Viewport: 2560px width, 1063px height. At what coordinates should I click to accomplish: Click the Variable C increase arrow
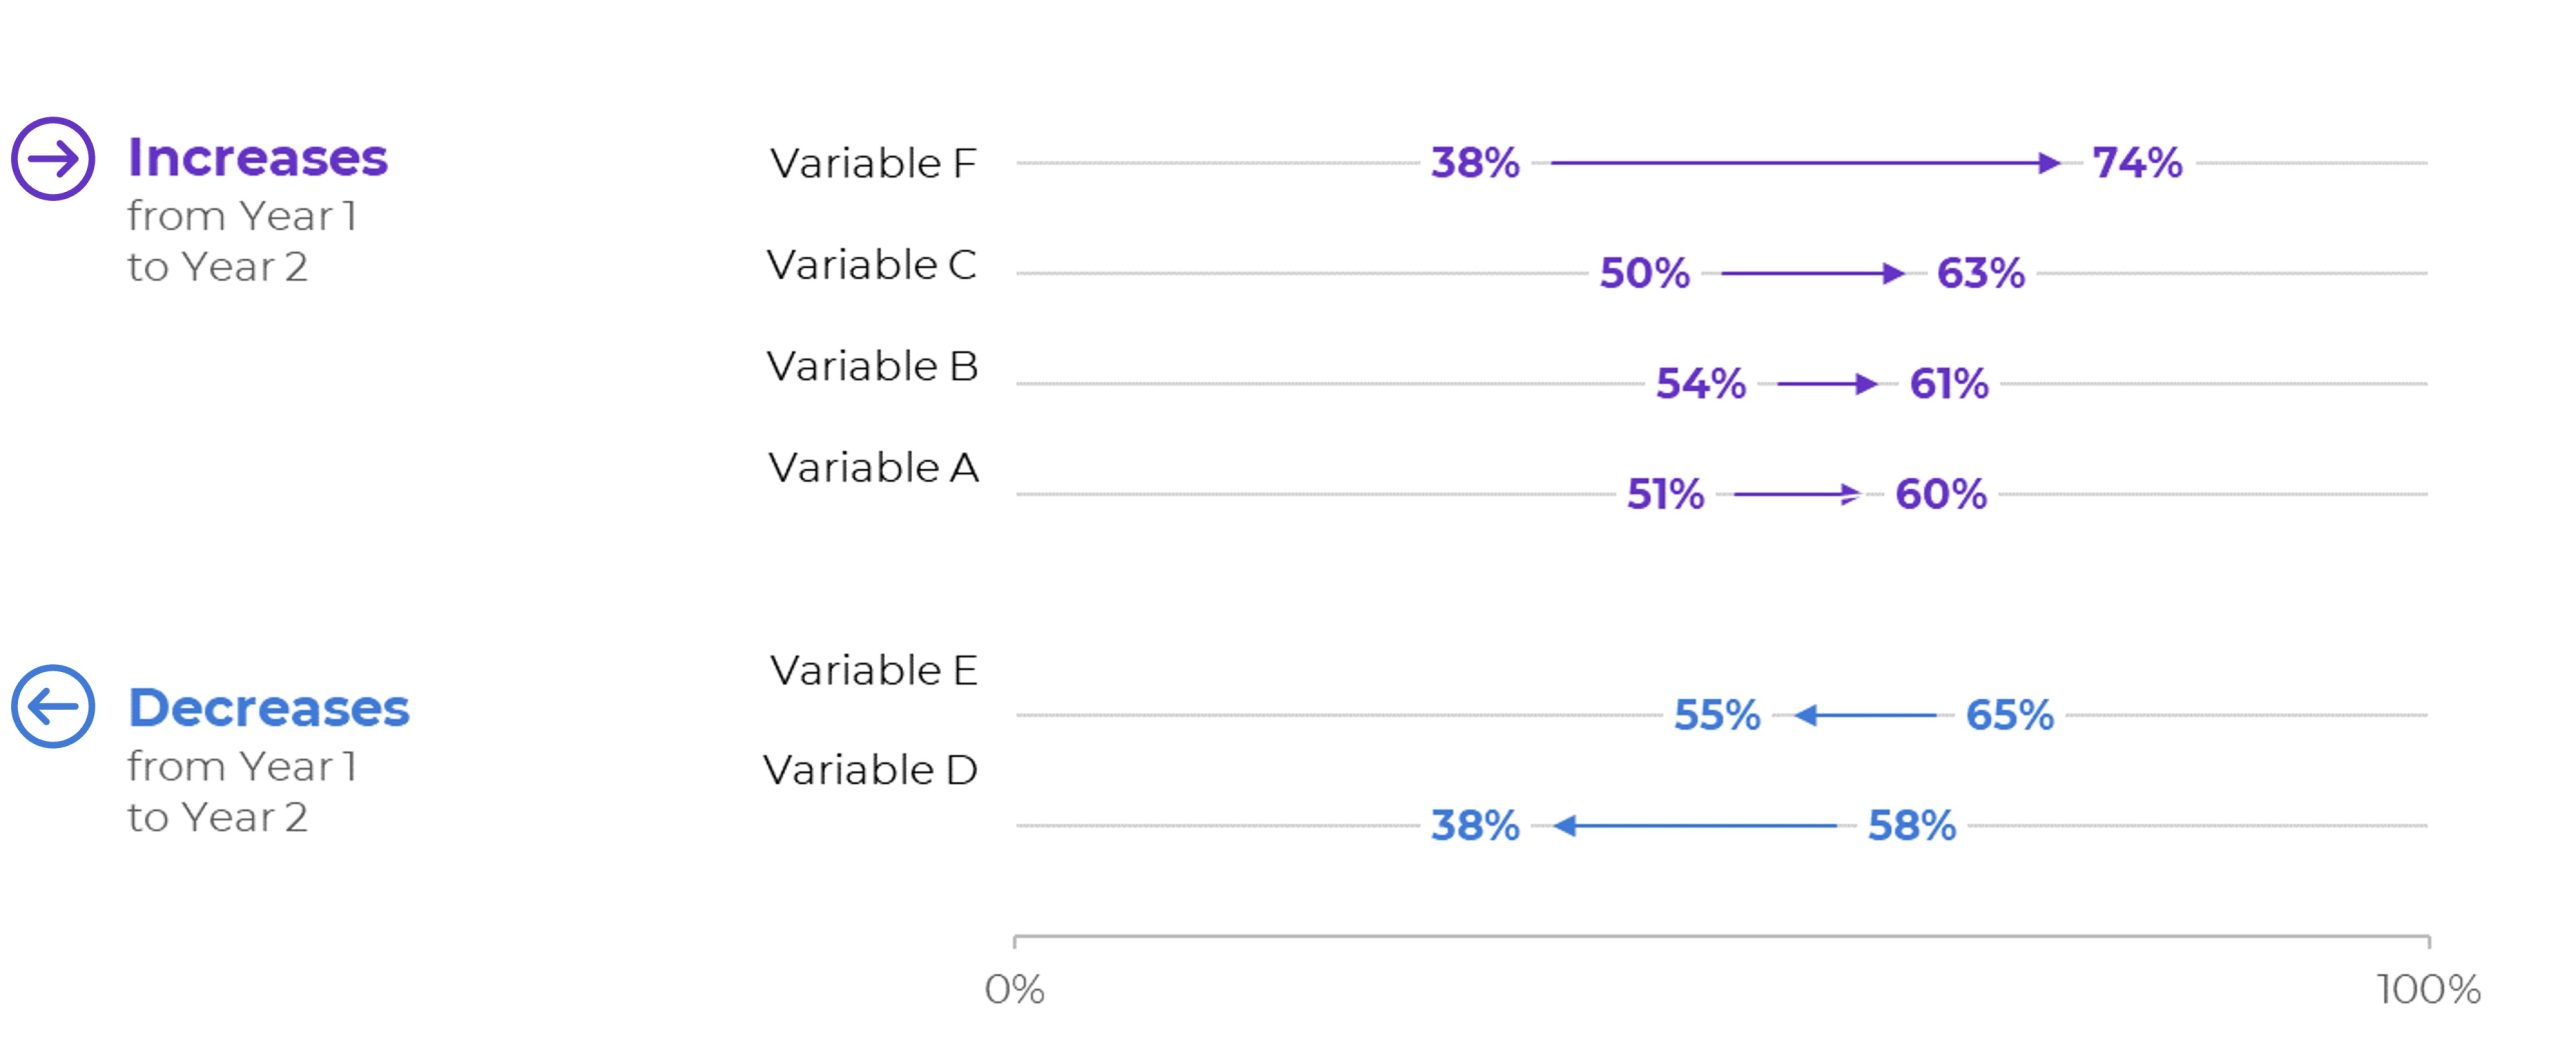pos(1812,273)
